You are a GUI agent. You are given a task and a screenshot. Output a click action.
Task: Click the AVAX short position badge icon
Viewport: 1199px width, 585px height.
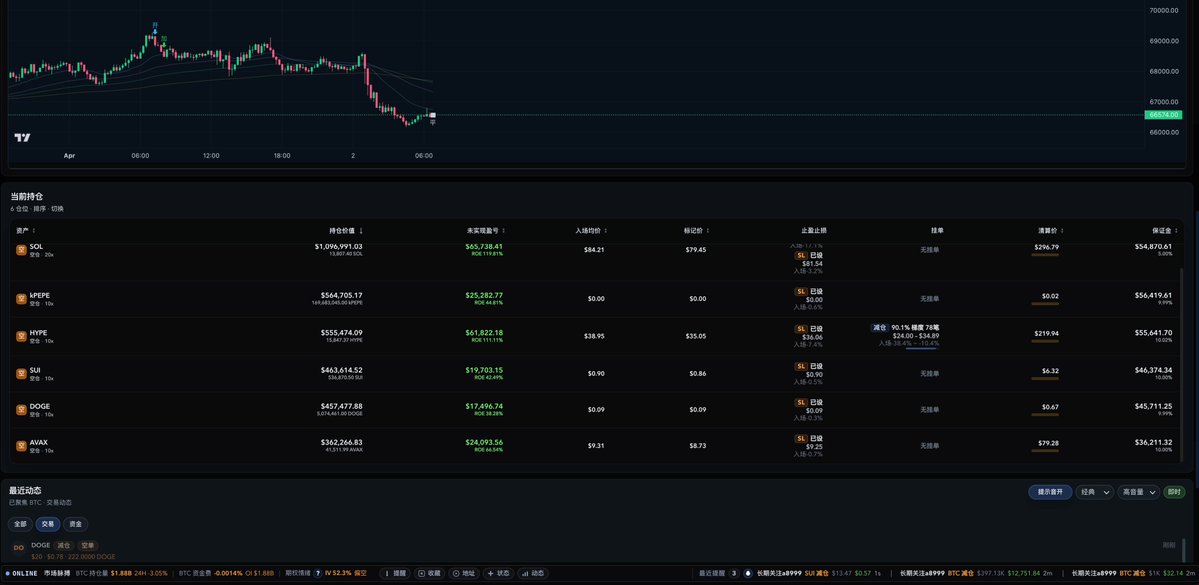(21, 446)
